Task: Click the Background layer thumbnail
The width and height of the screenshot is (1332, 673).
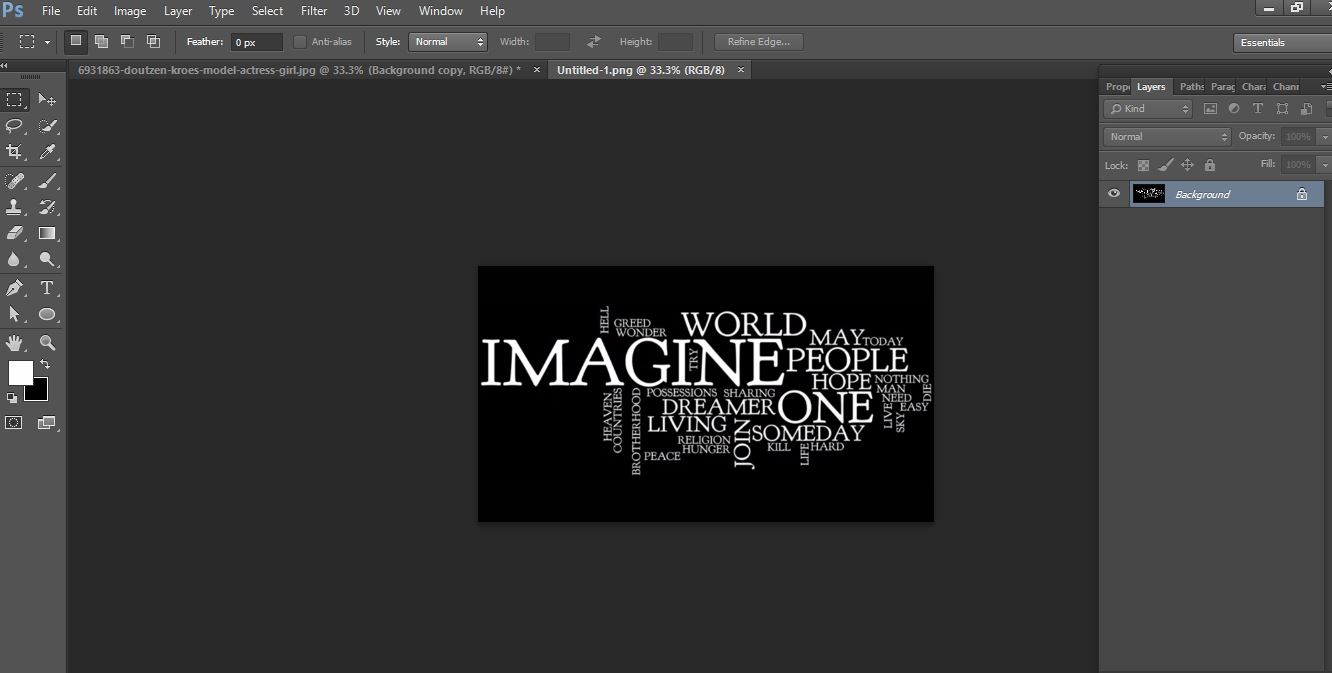Action: (1149, 194)
